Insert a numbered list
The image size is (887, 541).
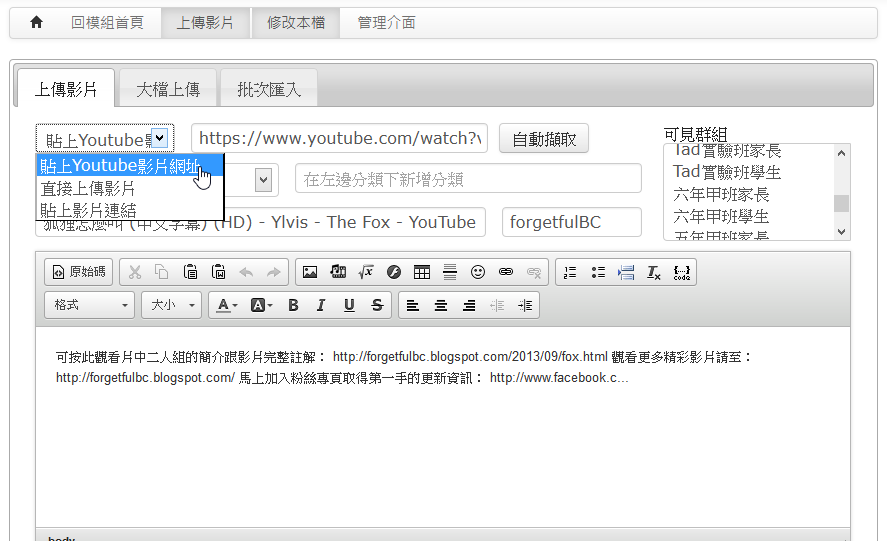[x=570, y=272]
